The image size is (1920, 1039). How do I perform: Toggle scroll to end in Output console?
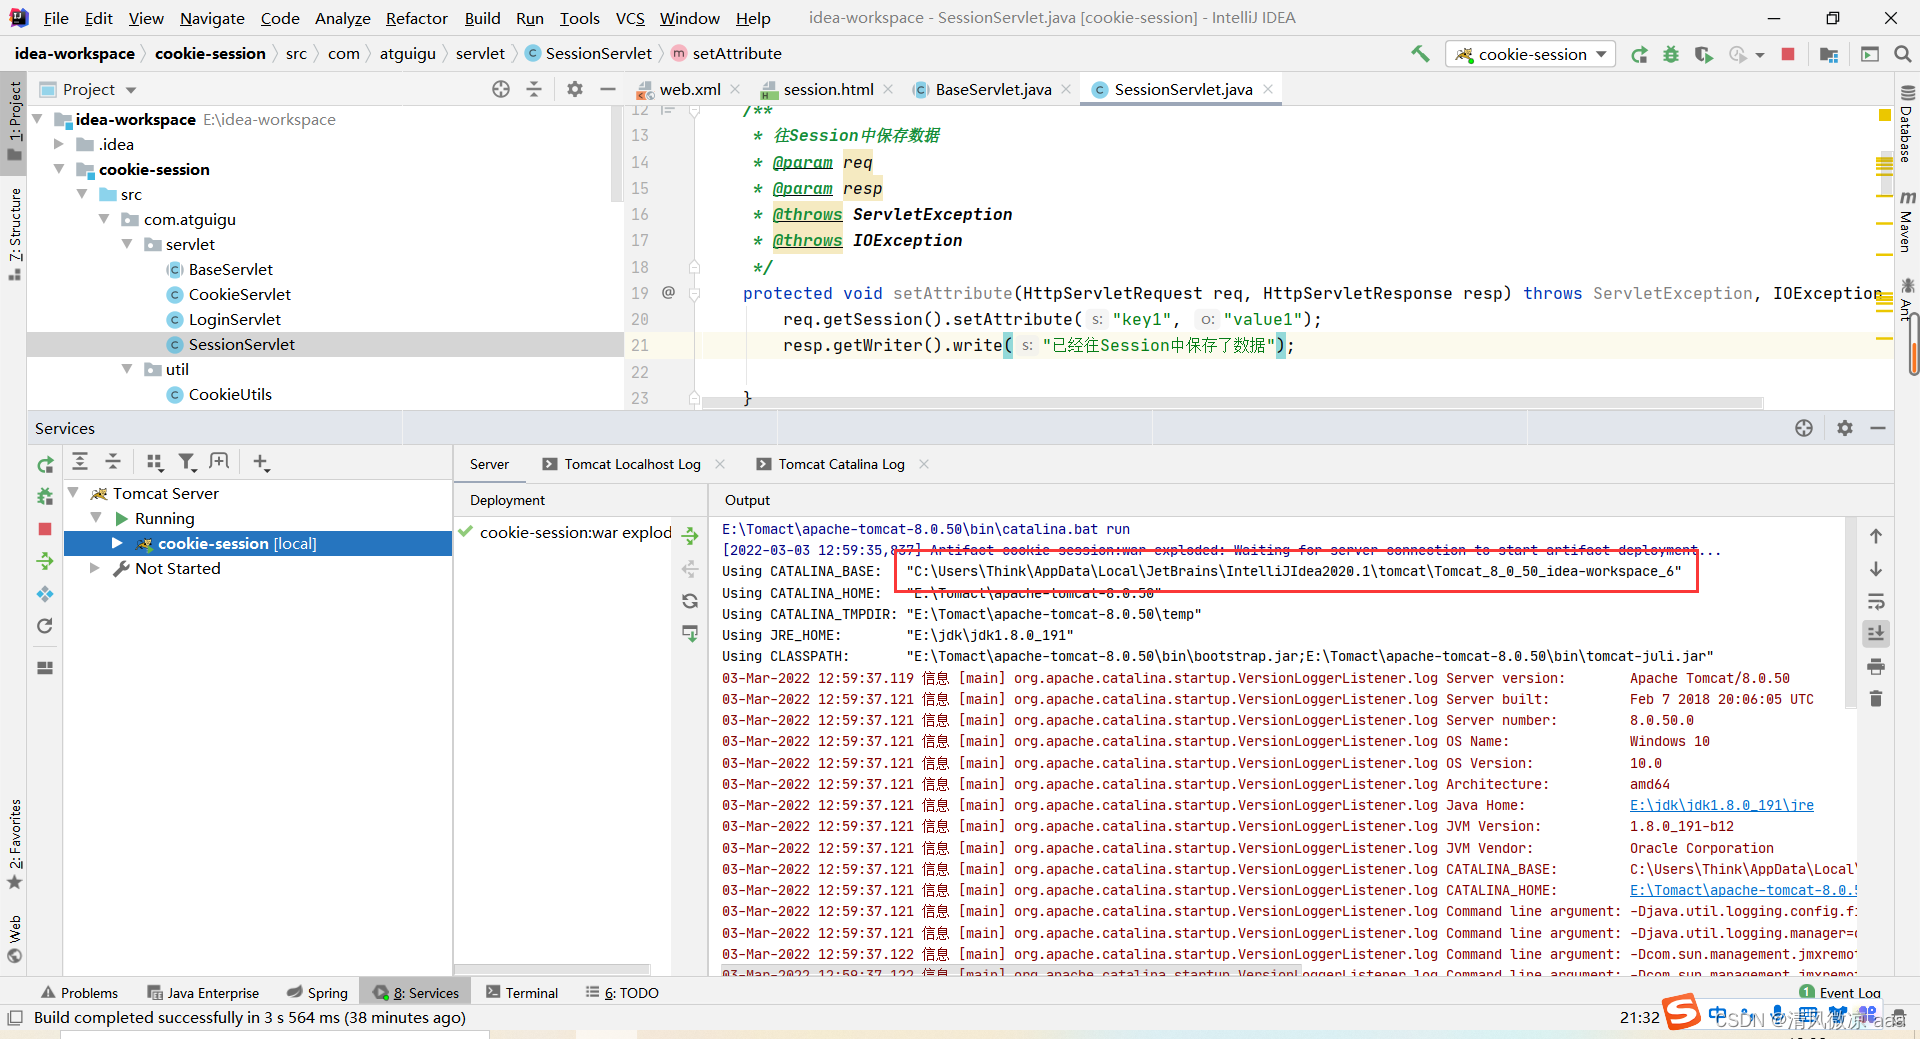coord(1876,633)
